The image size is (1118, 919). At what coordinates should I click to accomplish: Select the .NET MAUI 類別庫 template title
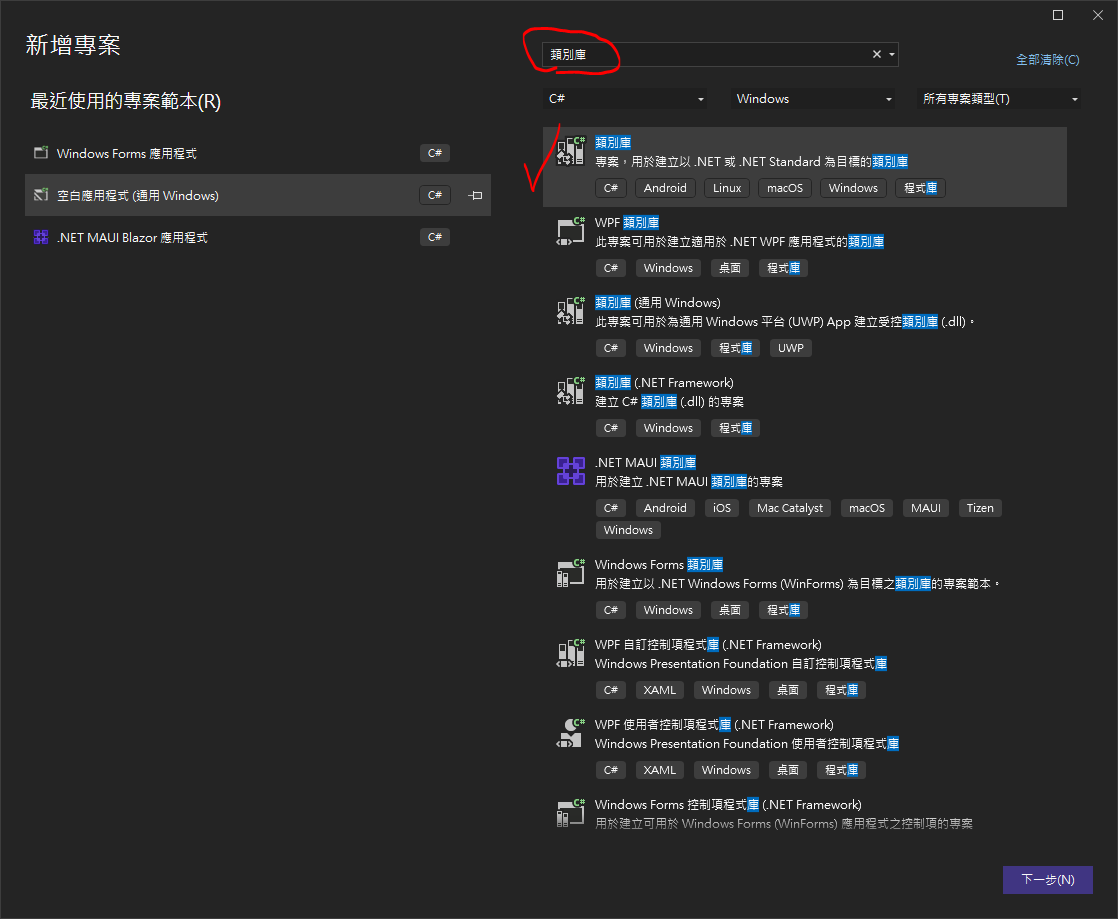click(x=645, y=463)
